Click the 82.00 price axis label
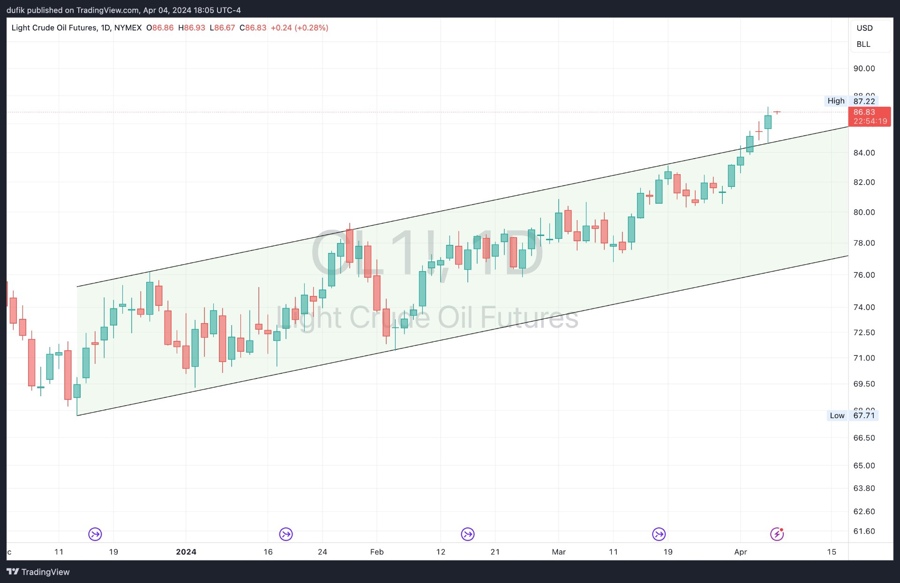Image resolution: width=900 pixels, height=583 pixels. pos(864,182)
